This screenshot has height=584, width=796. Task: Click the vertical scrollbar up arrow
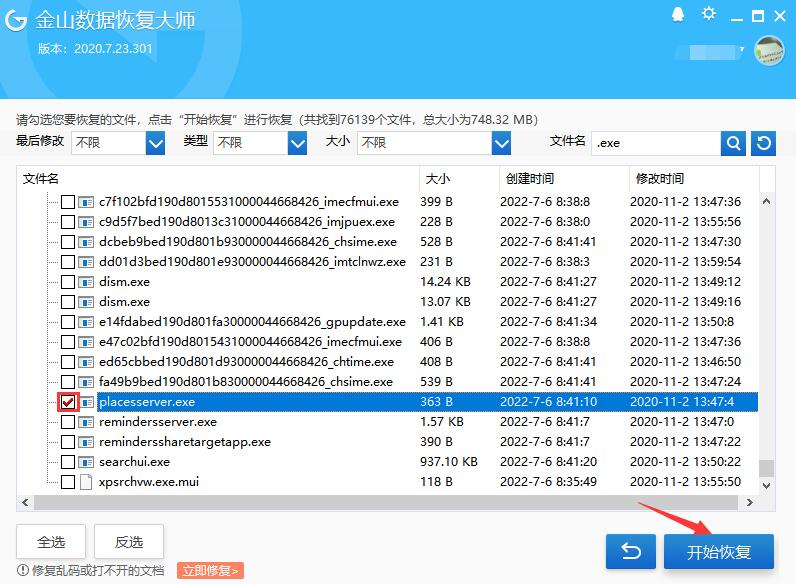pos(767,202)
